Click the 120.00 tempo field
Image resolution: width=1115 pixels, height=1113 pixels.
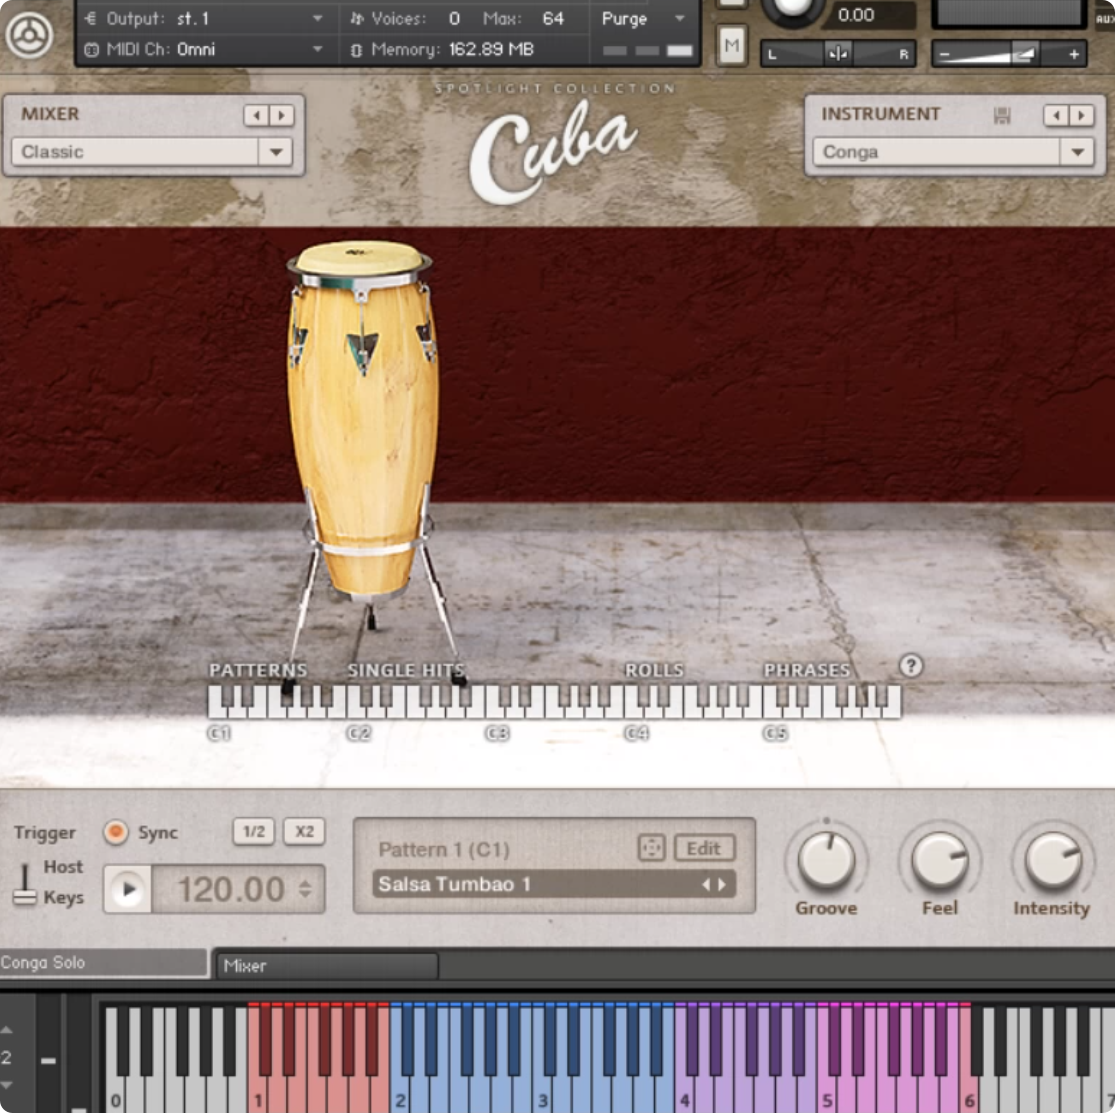tap(231, 889)
